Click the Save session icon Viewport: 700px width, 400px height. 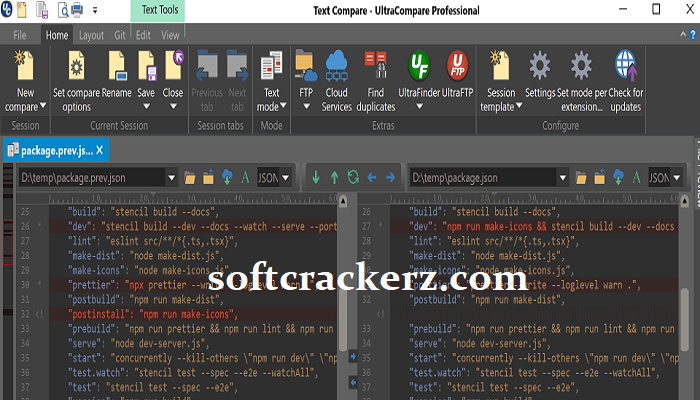[147, 66]
